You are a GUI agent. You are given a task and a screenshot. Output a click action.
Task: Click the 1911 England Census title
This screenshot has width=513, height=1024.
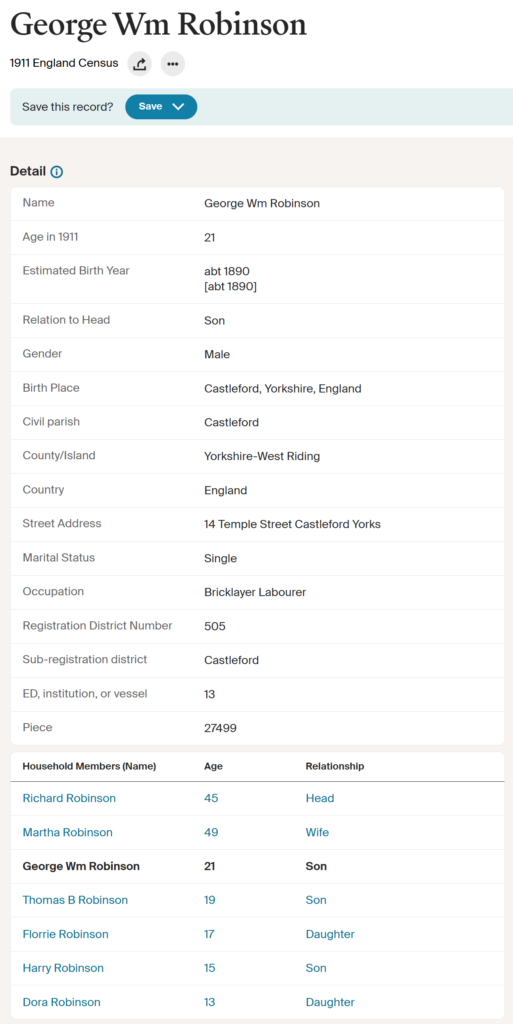tap(64, 63)
